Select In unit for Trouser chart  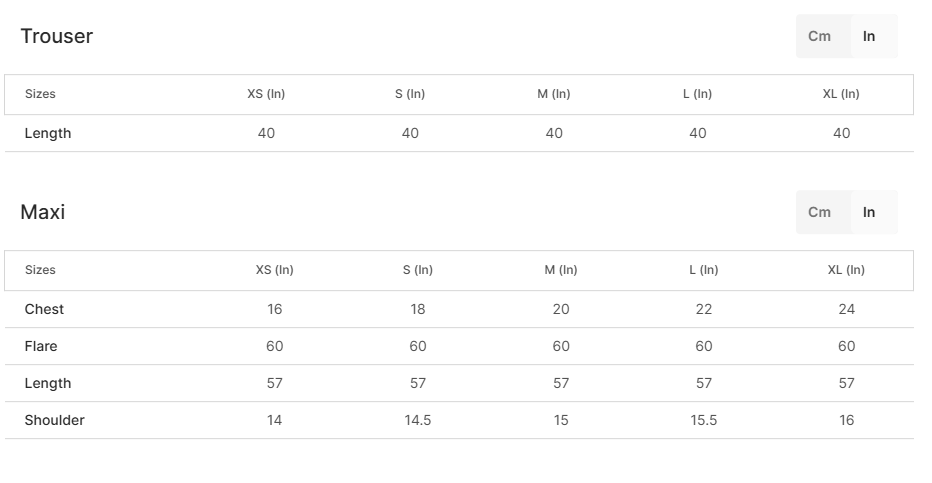point(869,36)
